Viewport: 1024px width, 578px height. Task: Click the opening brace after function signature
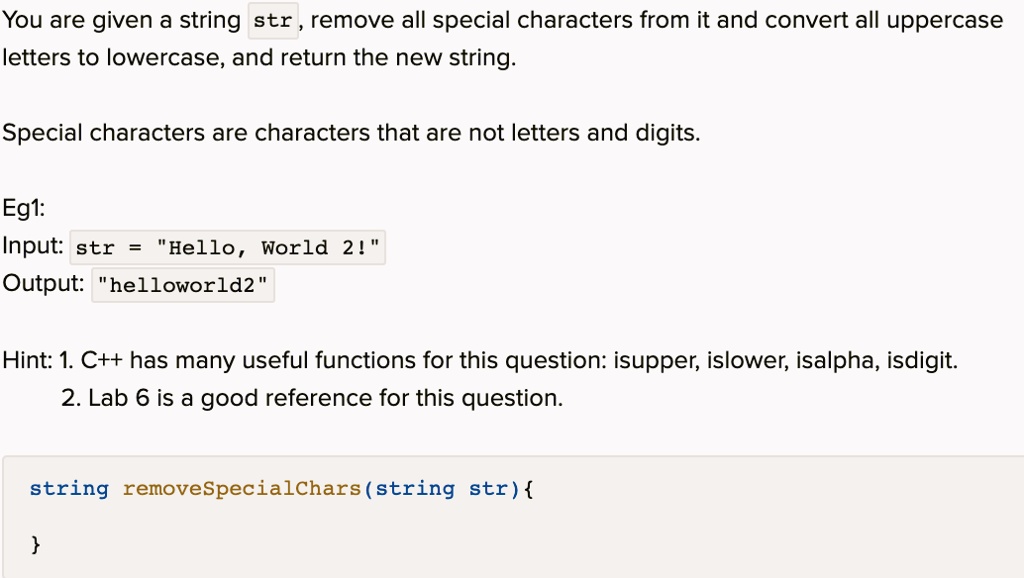pos(528,489)
